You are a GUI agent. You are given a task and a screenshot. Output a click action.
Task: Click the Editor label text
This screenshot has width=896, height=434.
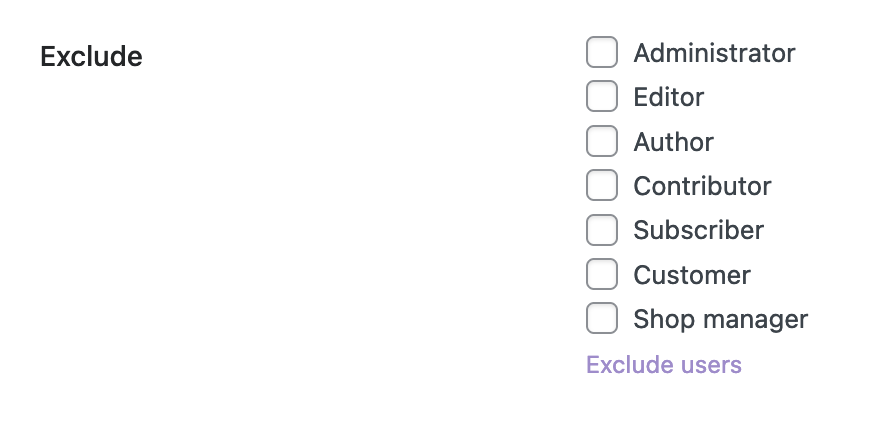click(x=668, y=97)
